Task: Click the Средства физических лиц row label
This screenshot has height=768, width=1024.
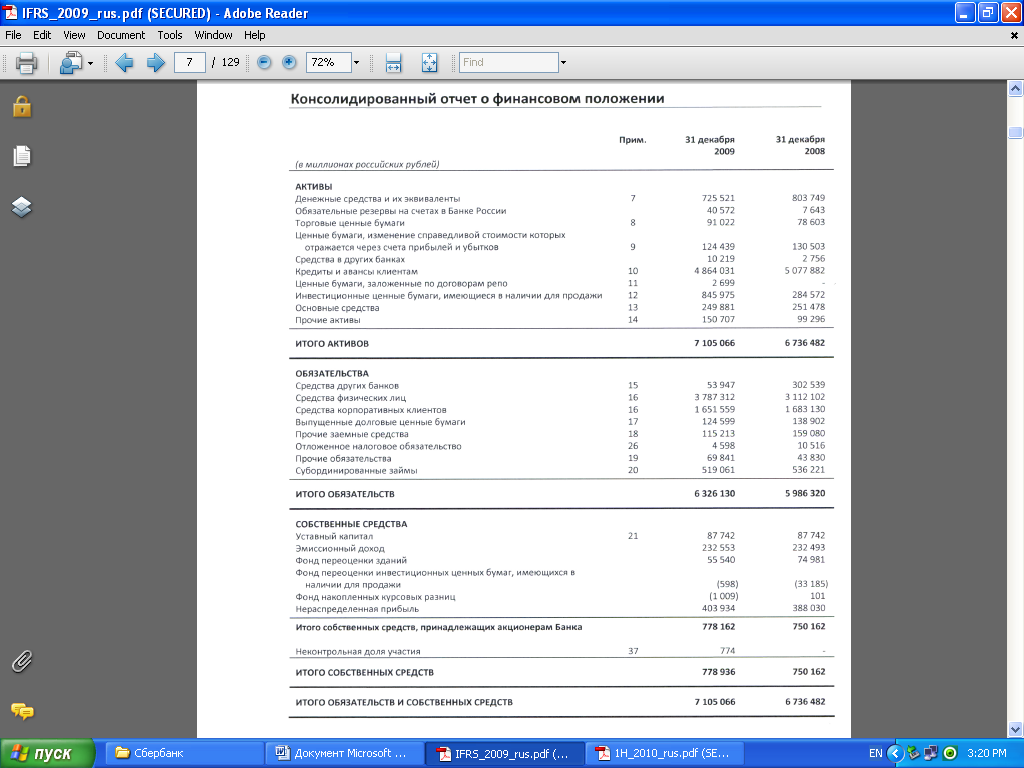Action: tap(351, 398)
